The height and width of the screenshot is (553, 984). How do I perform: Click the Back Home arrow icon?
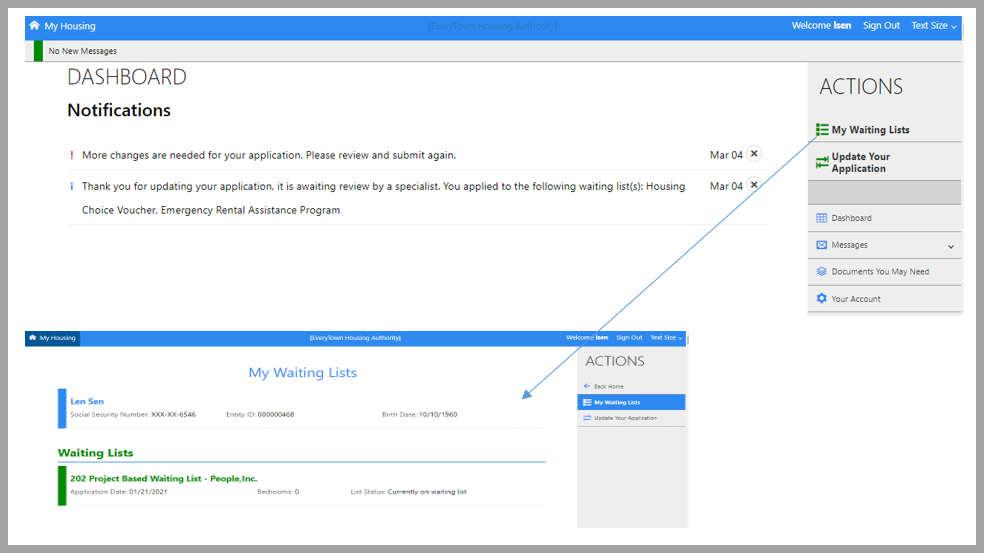coord(587,386)
